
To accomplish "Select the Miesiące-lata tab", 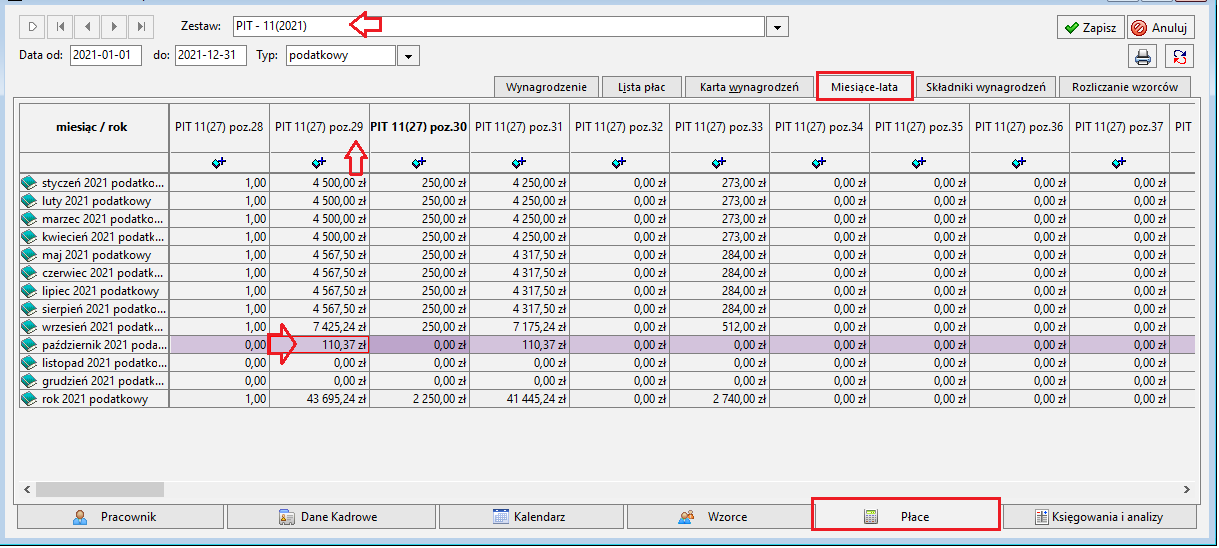I will (x=864, y=87).
